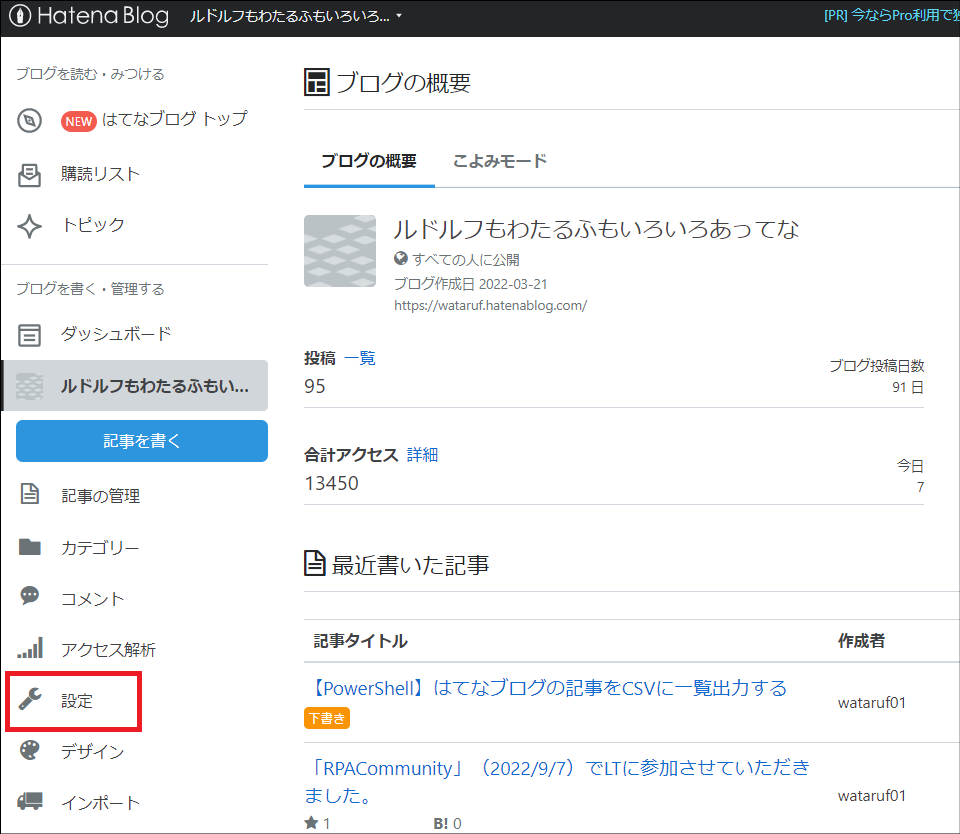Viewport: 960px width, 834px height.
Task: Open 設定 in the sidebar
Action: (77, 701)
